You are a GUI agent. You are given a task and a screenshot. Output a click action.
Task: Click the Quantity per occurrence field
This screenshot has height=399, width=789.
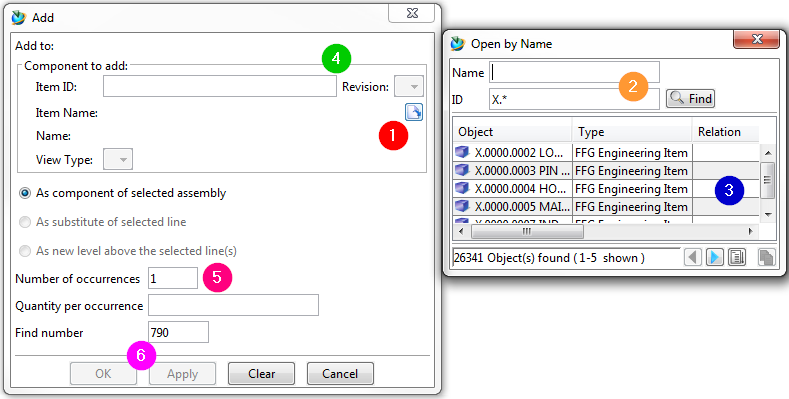click(x=233, y=305)
